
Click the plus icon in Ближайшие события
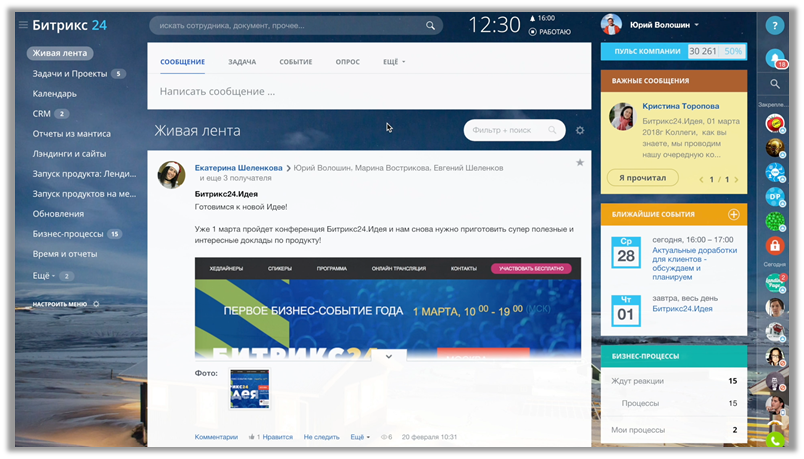pyautogui.click(x=733, y=214)
